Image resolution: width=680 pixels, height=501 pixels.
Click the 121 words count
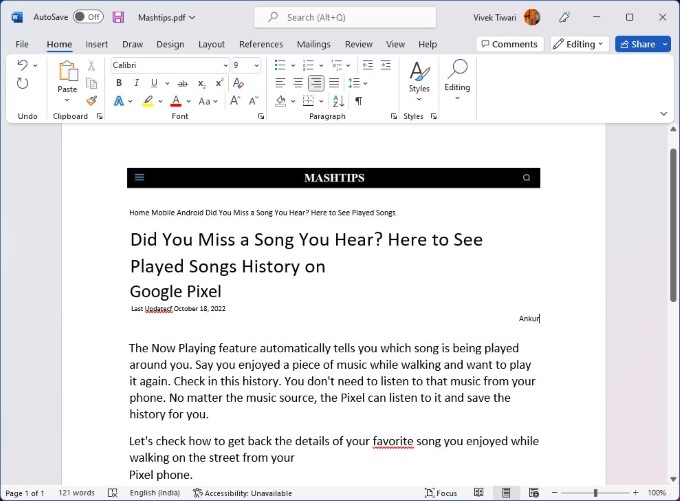[76, 493]
